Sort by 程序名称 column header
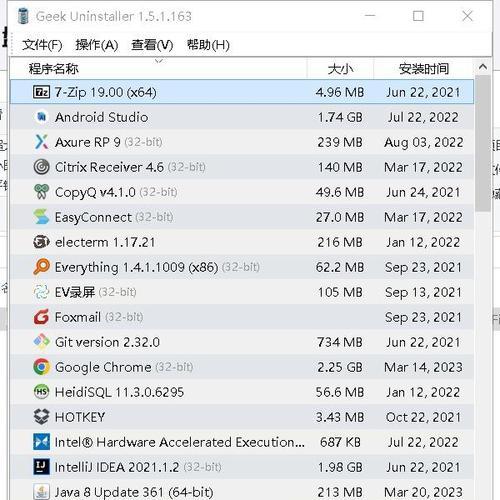This screenshot has height=500, width=500. click(158, 69)
